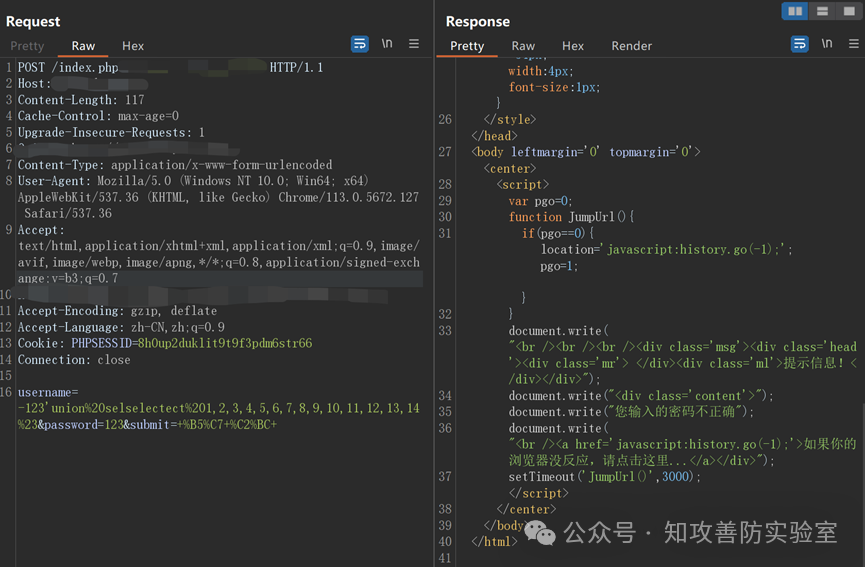Click the PHPSESSID cookie value
The height and width of the screenshot is (567, 865).
(225, 344)
